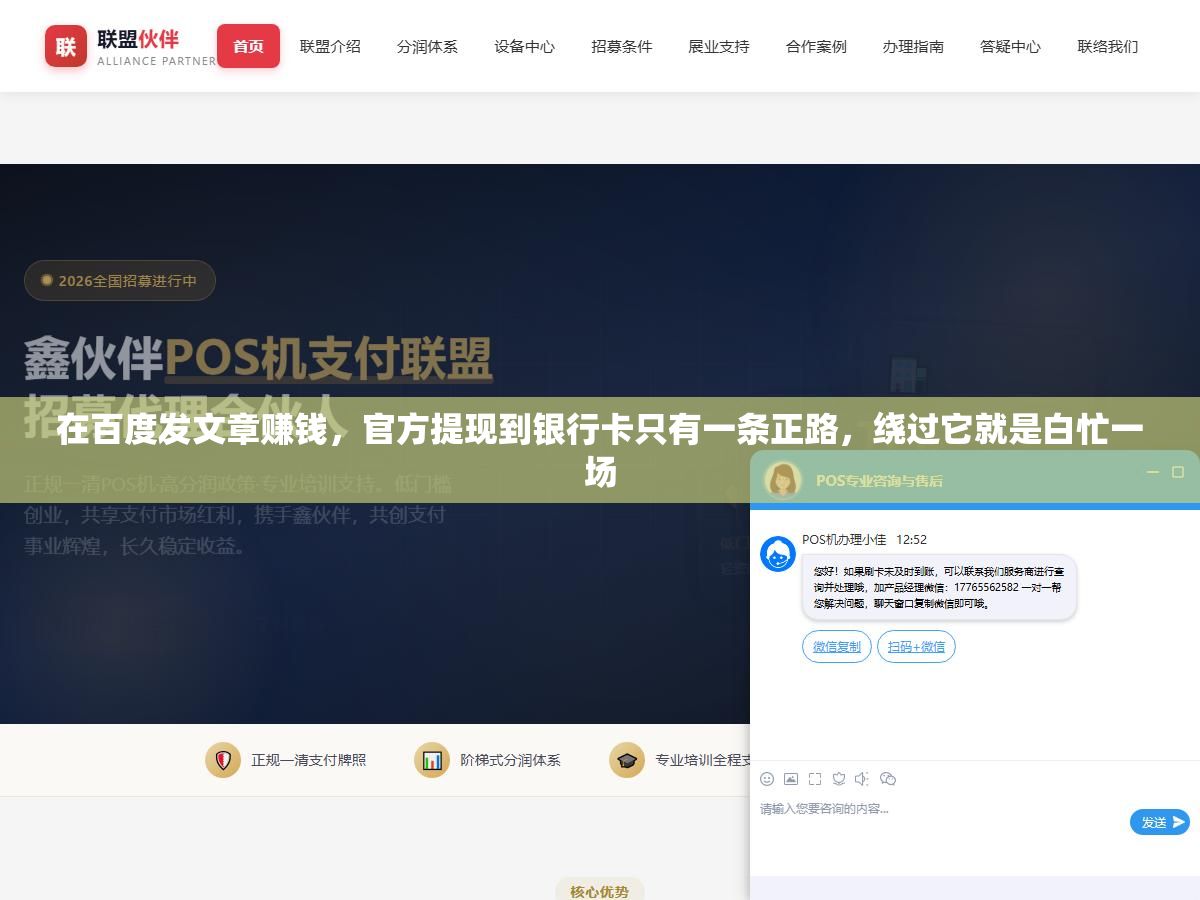This screenshot has height=900, width=1200.
Task: Click the graduation cap icon beside 专业培训
Action: coord(627,760)
